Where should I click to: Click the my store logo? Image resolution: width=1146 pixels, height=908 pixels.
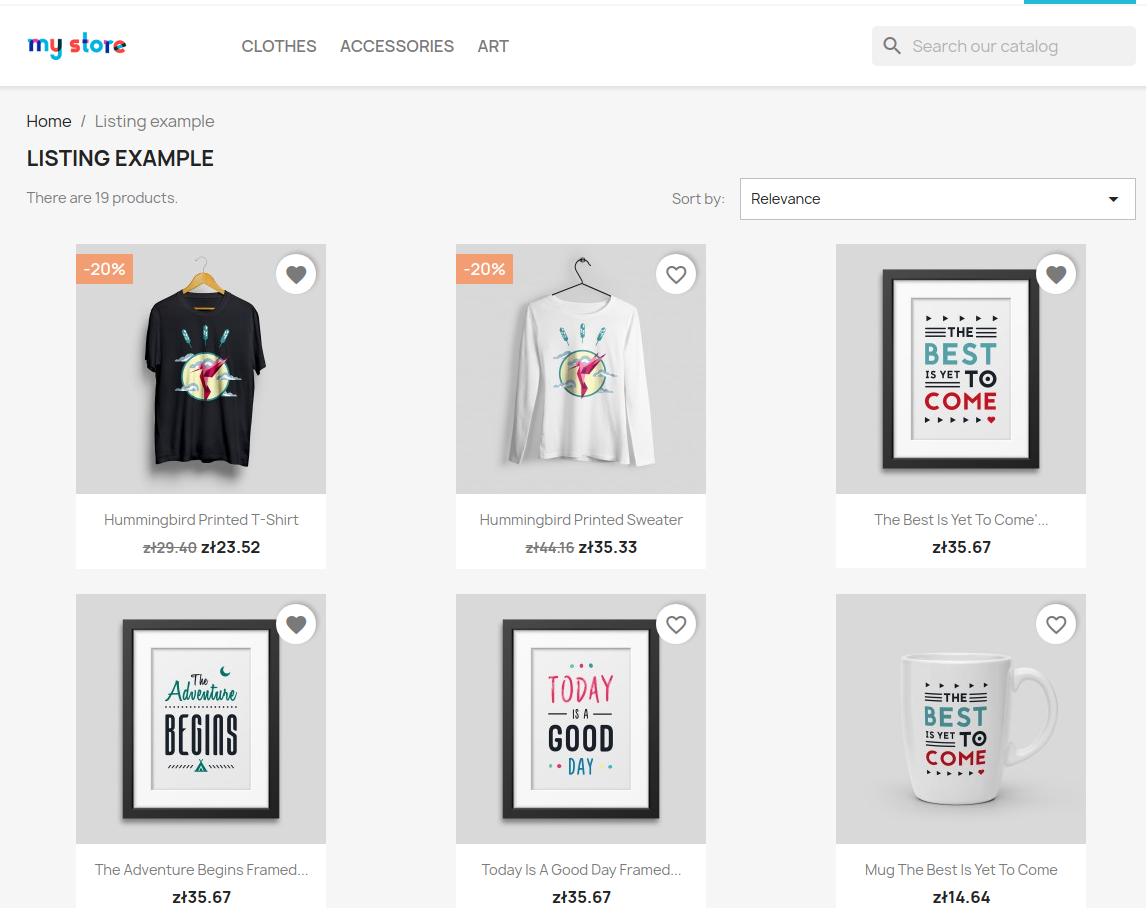(x=77, y=45)
